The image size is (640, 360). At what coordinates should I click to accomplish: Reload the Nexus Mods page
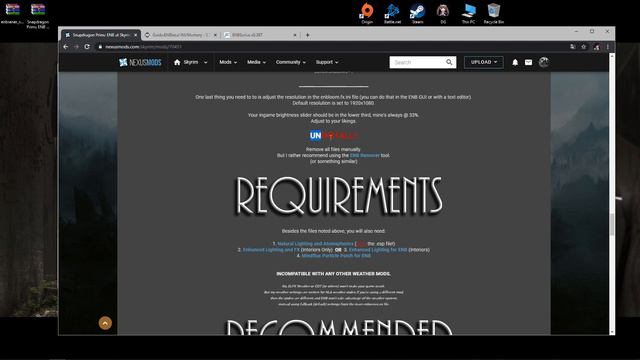point(87,47)
